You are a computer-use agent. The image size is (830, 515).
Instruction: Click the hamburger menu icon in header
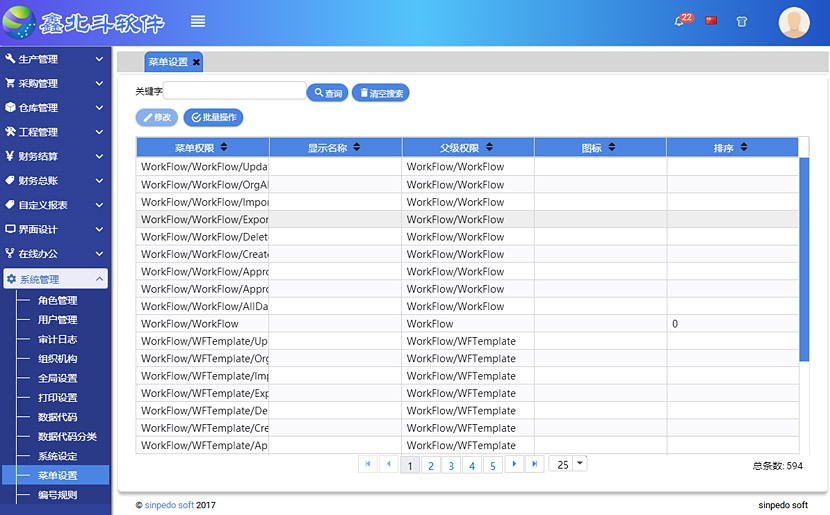tap(198, 22)
